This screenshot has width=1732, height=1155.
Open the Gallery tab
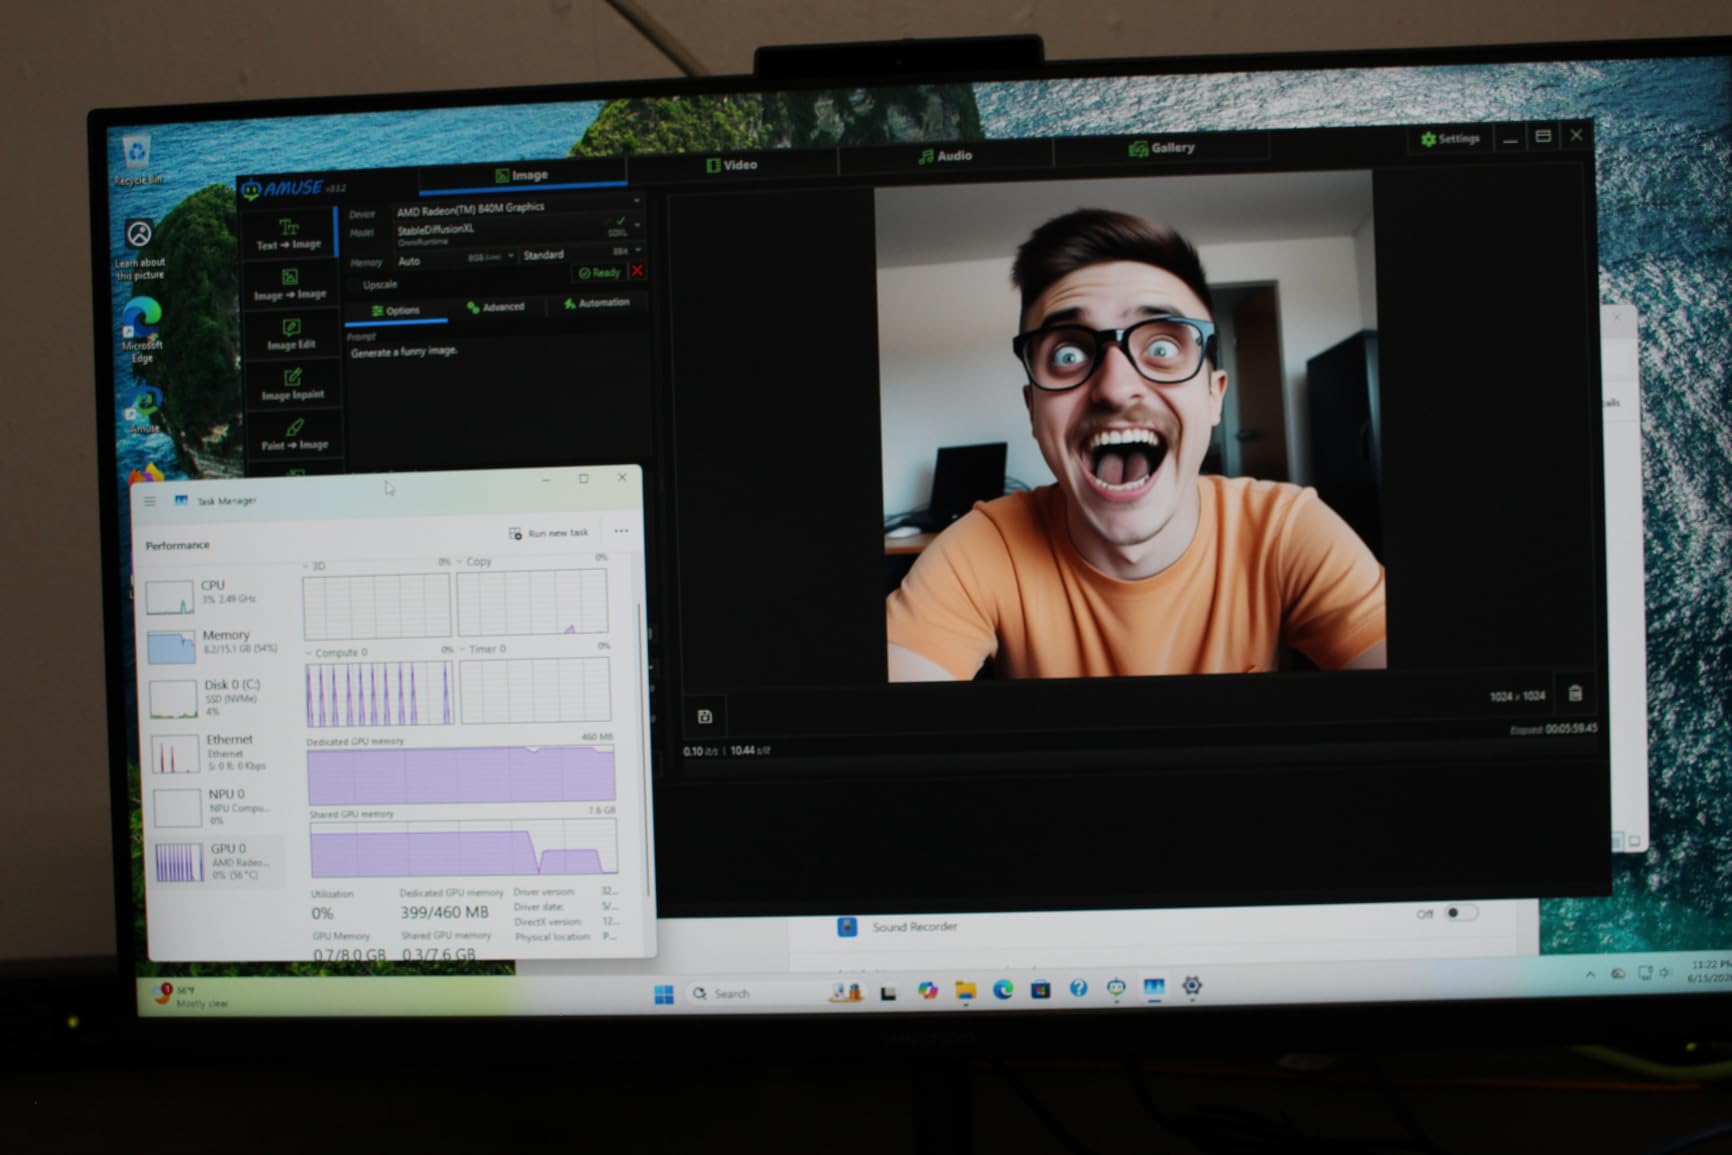pyautogui.click(x=1162, y=148)
